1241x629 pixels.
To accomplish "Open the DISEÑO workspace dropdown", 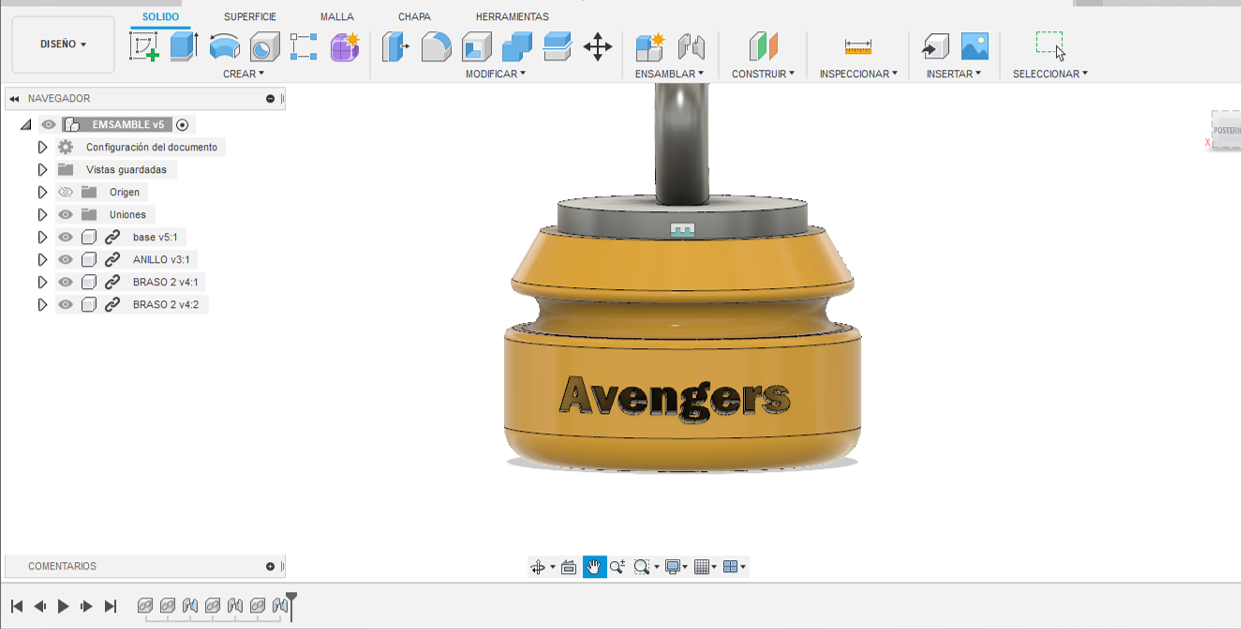I will pyautogui.click(x=63, y=45).
